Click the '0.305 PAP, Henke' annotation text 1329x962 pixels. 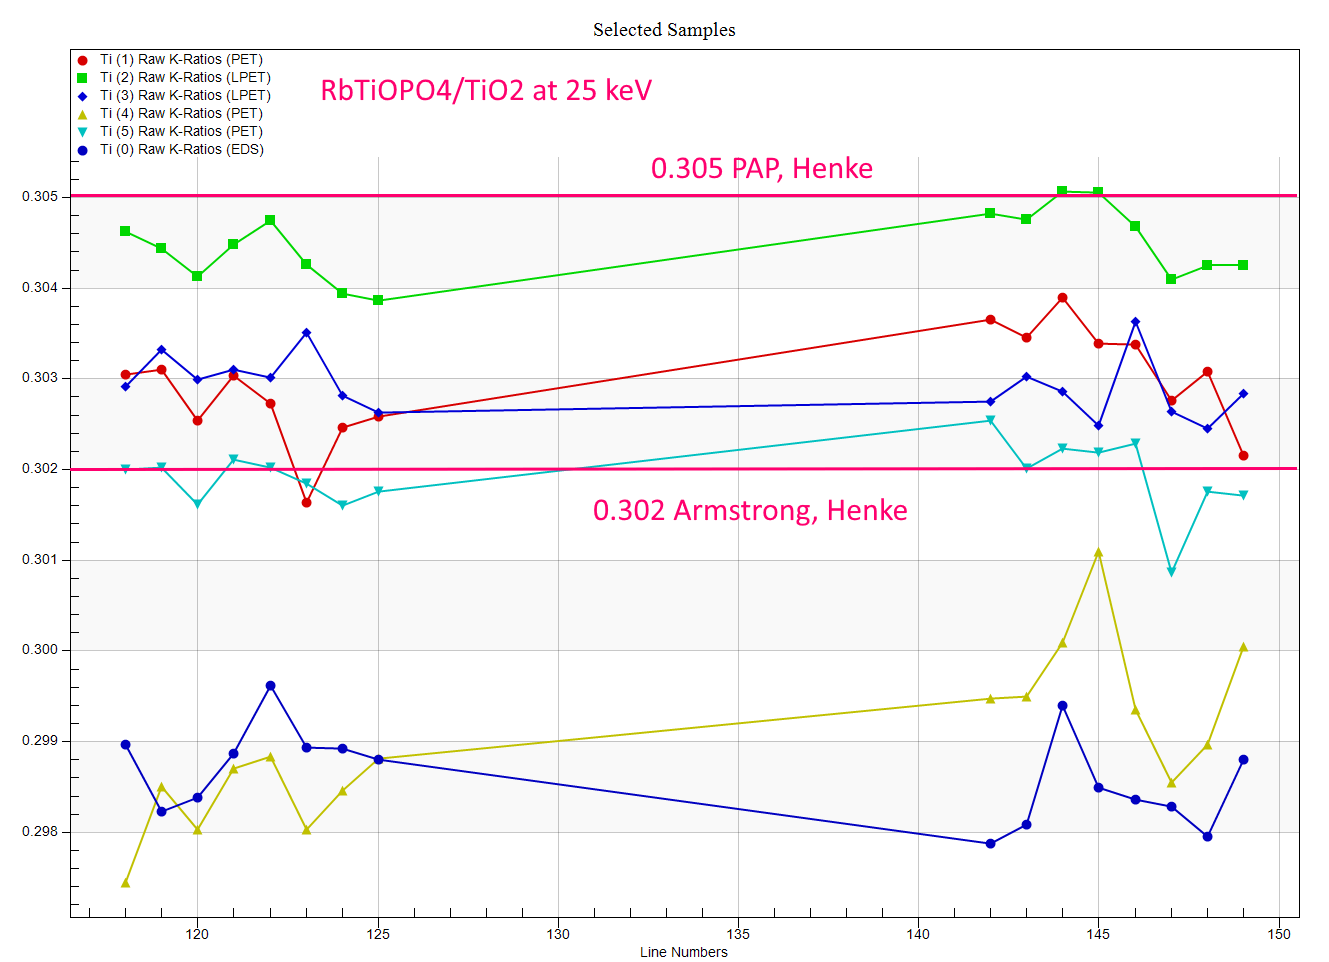tap(761, 168)
